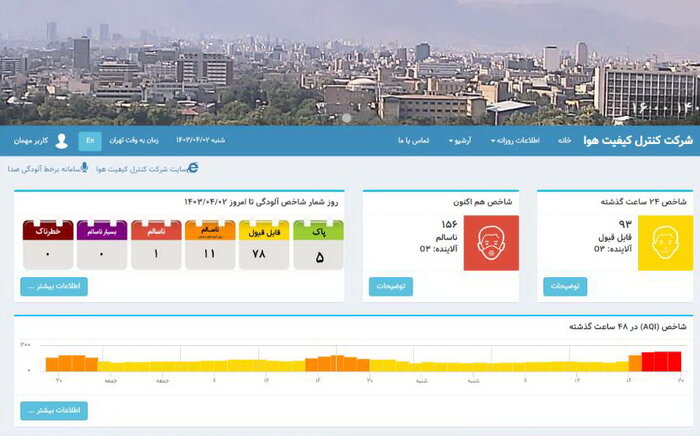Click the شرکت کنترل کیفیت هوا site title
Viewport: 700px width, 436px height.
tap(638, 141)
